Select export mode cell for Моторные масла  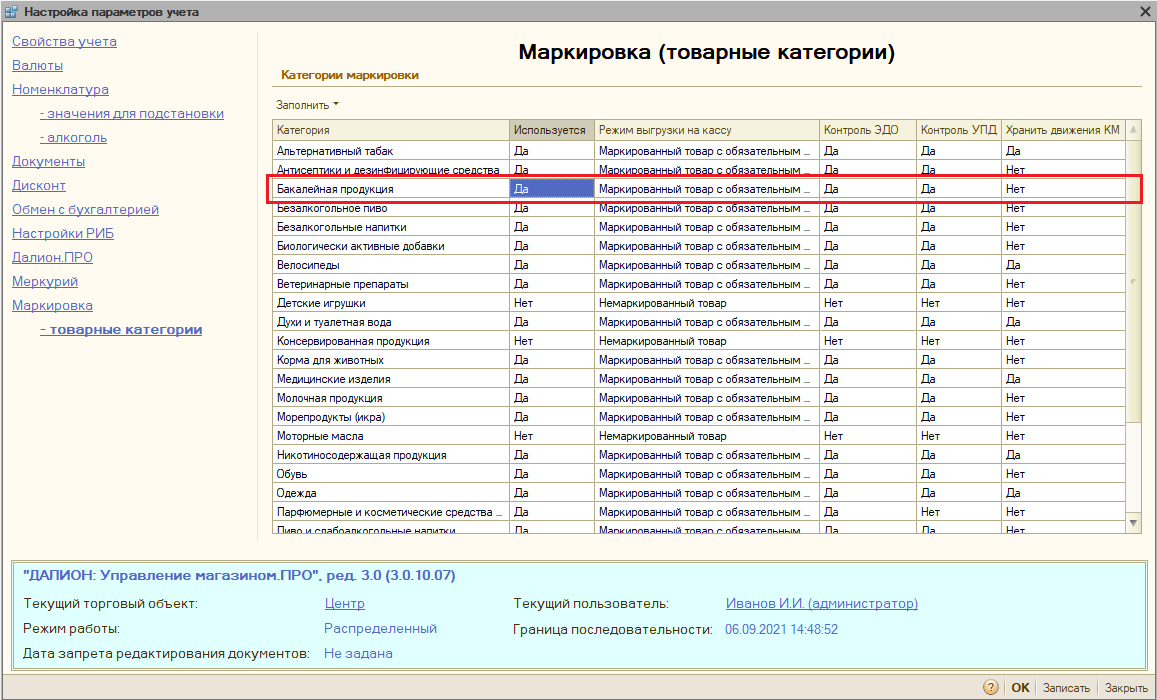pyautogui.click(x=706, y=436)
